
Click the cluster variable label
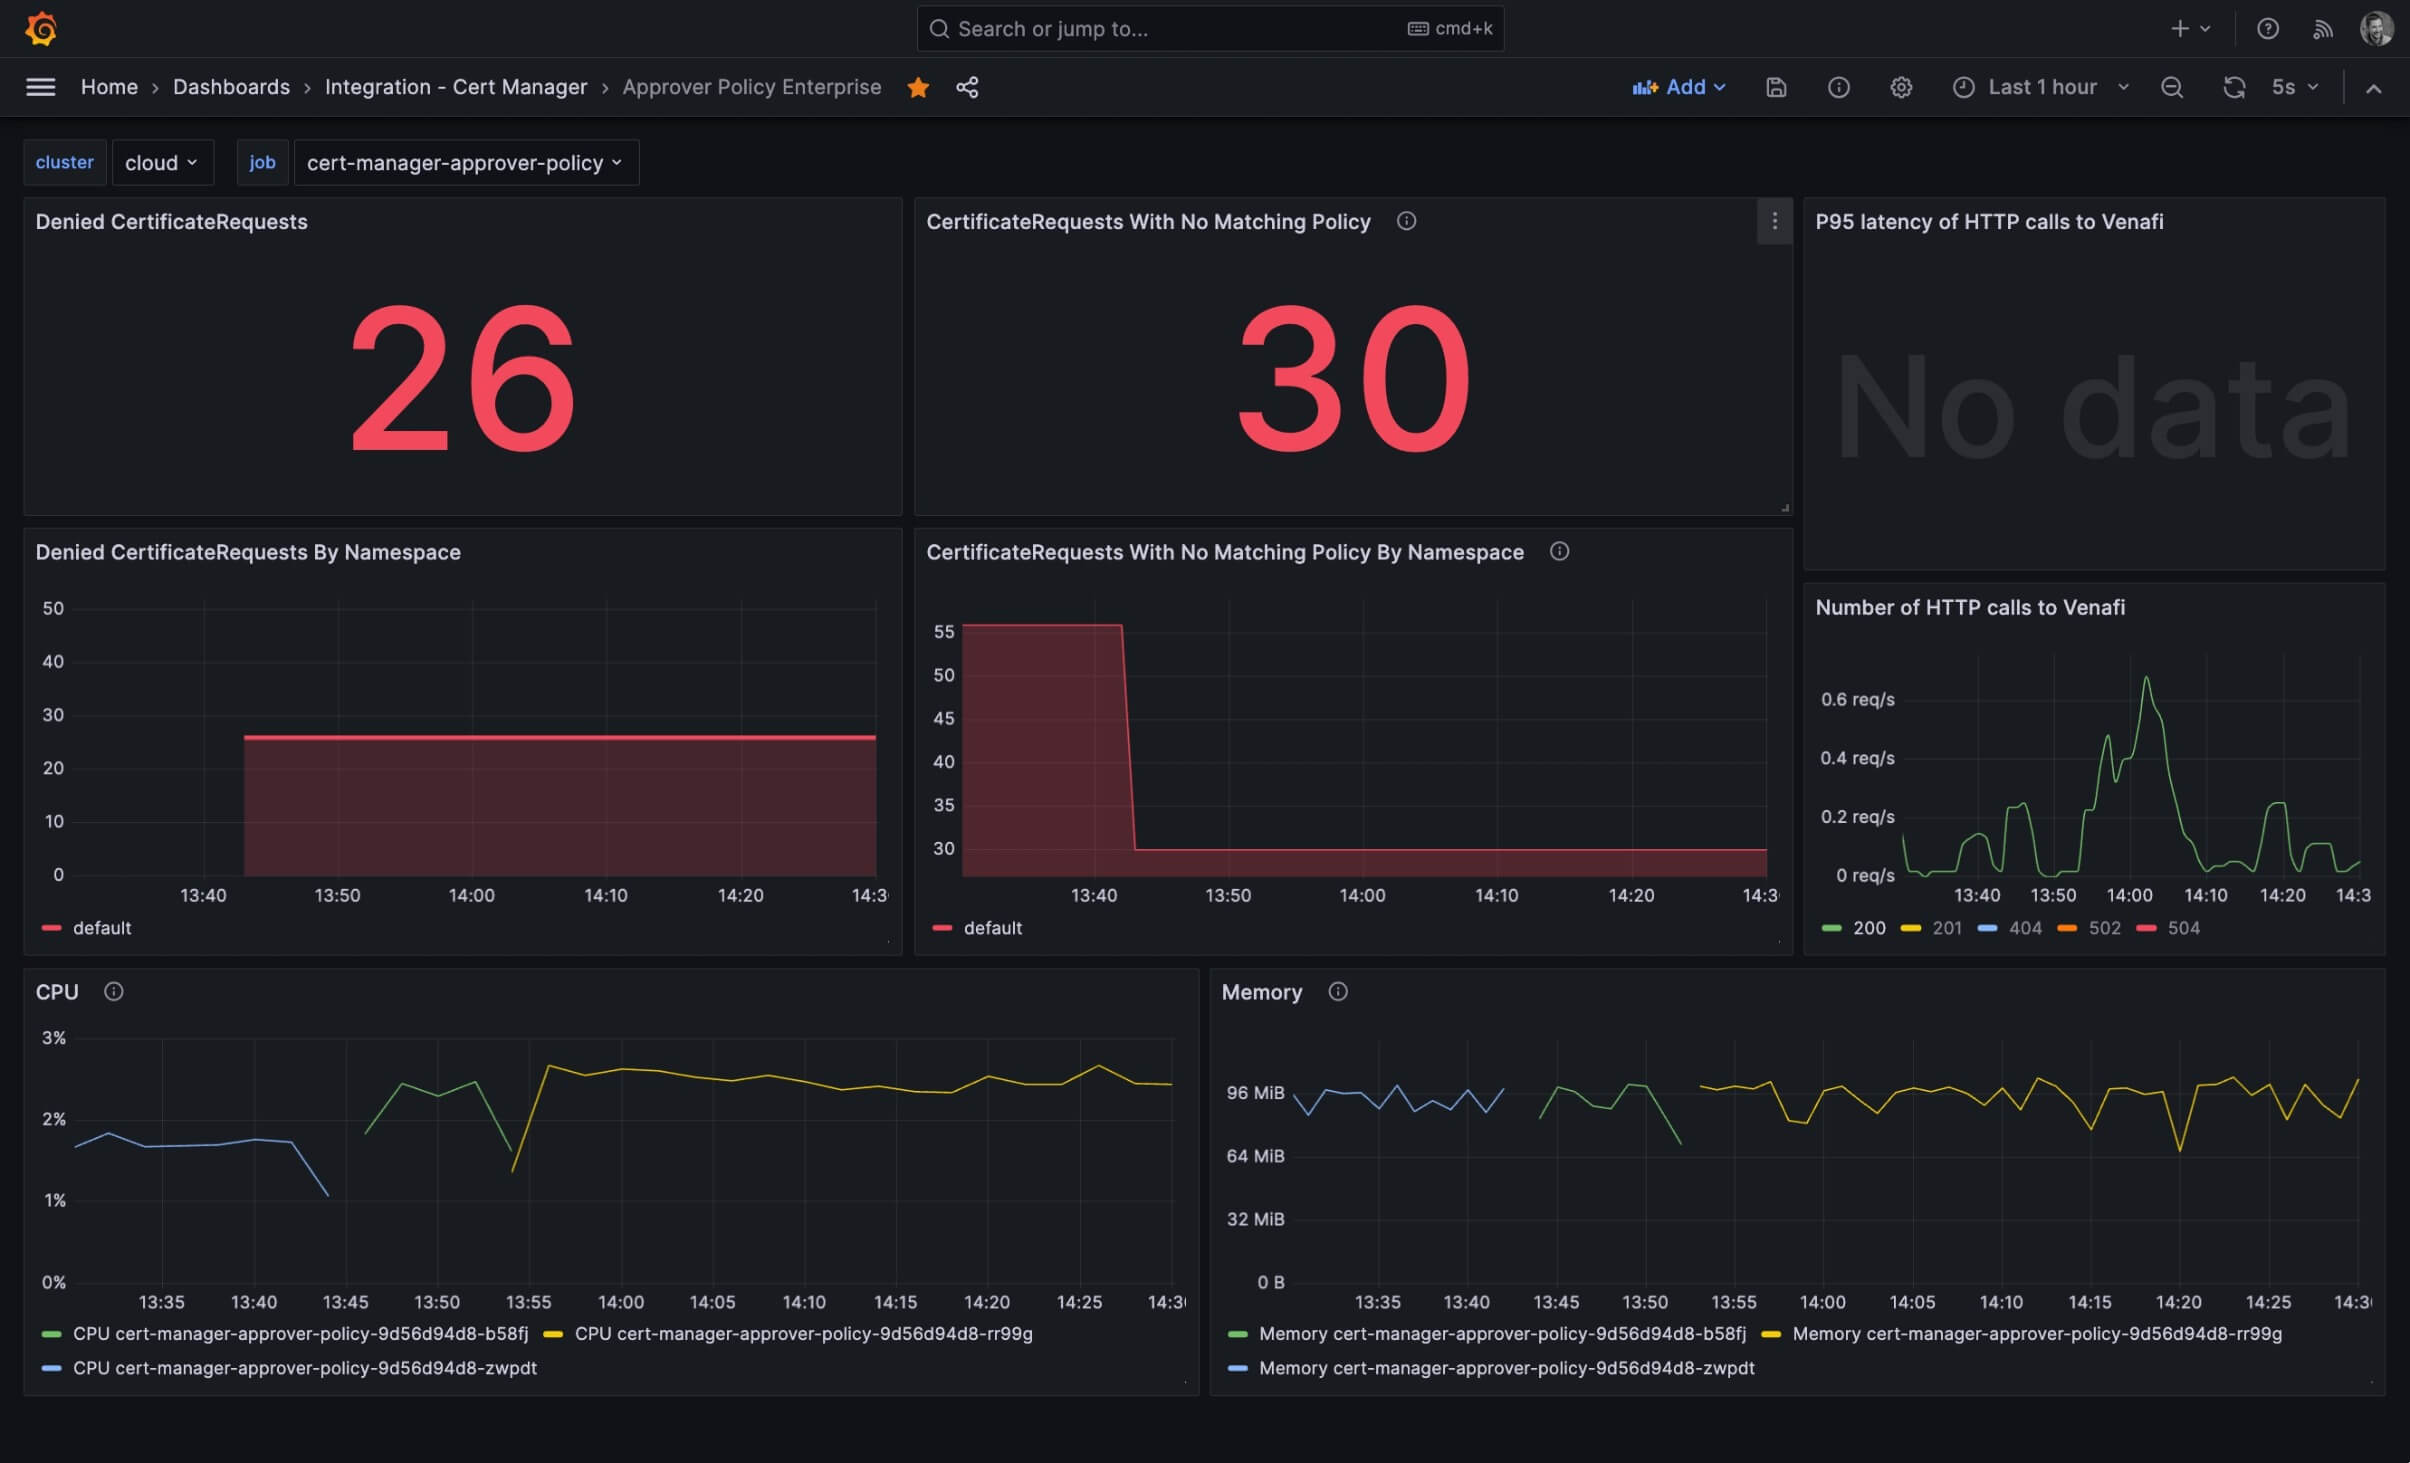[x=64, y=162]
